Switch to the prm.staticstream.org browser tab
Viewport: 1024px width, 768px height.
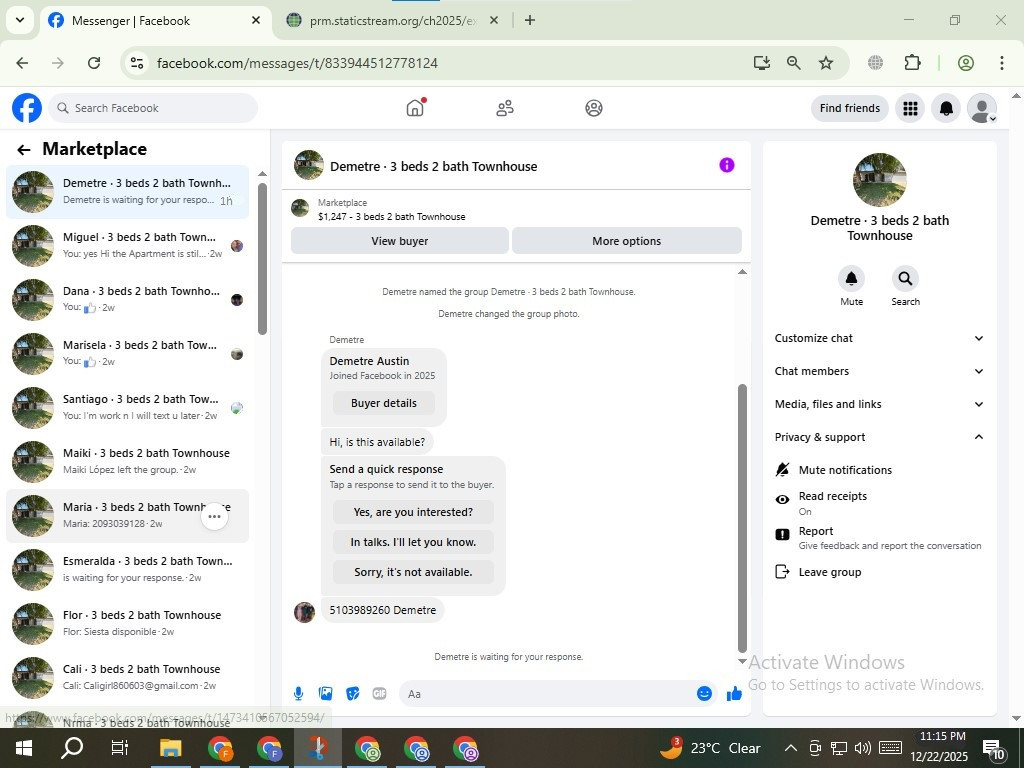[x=393, y=20]
